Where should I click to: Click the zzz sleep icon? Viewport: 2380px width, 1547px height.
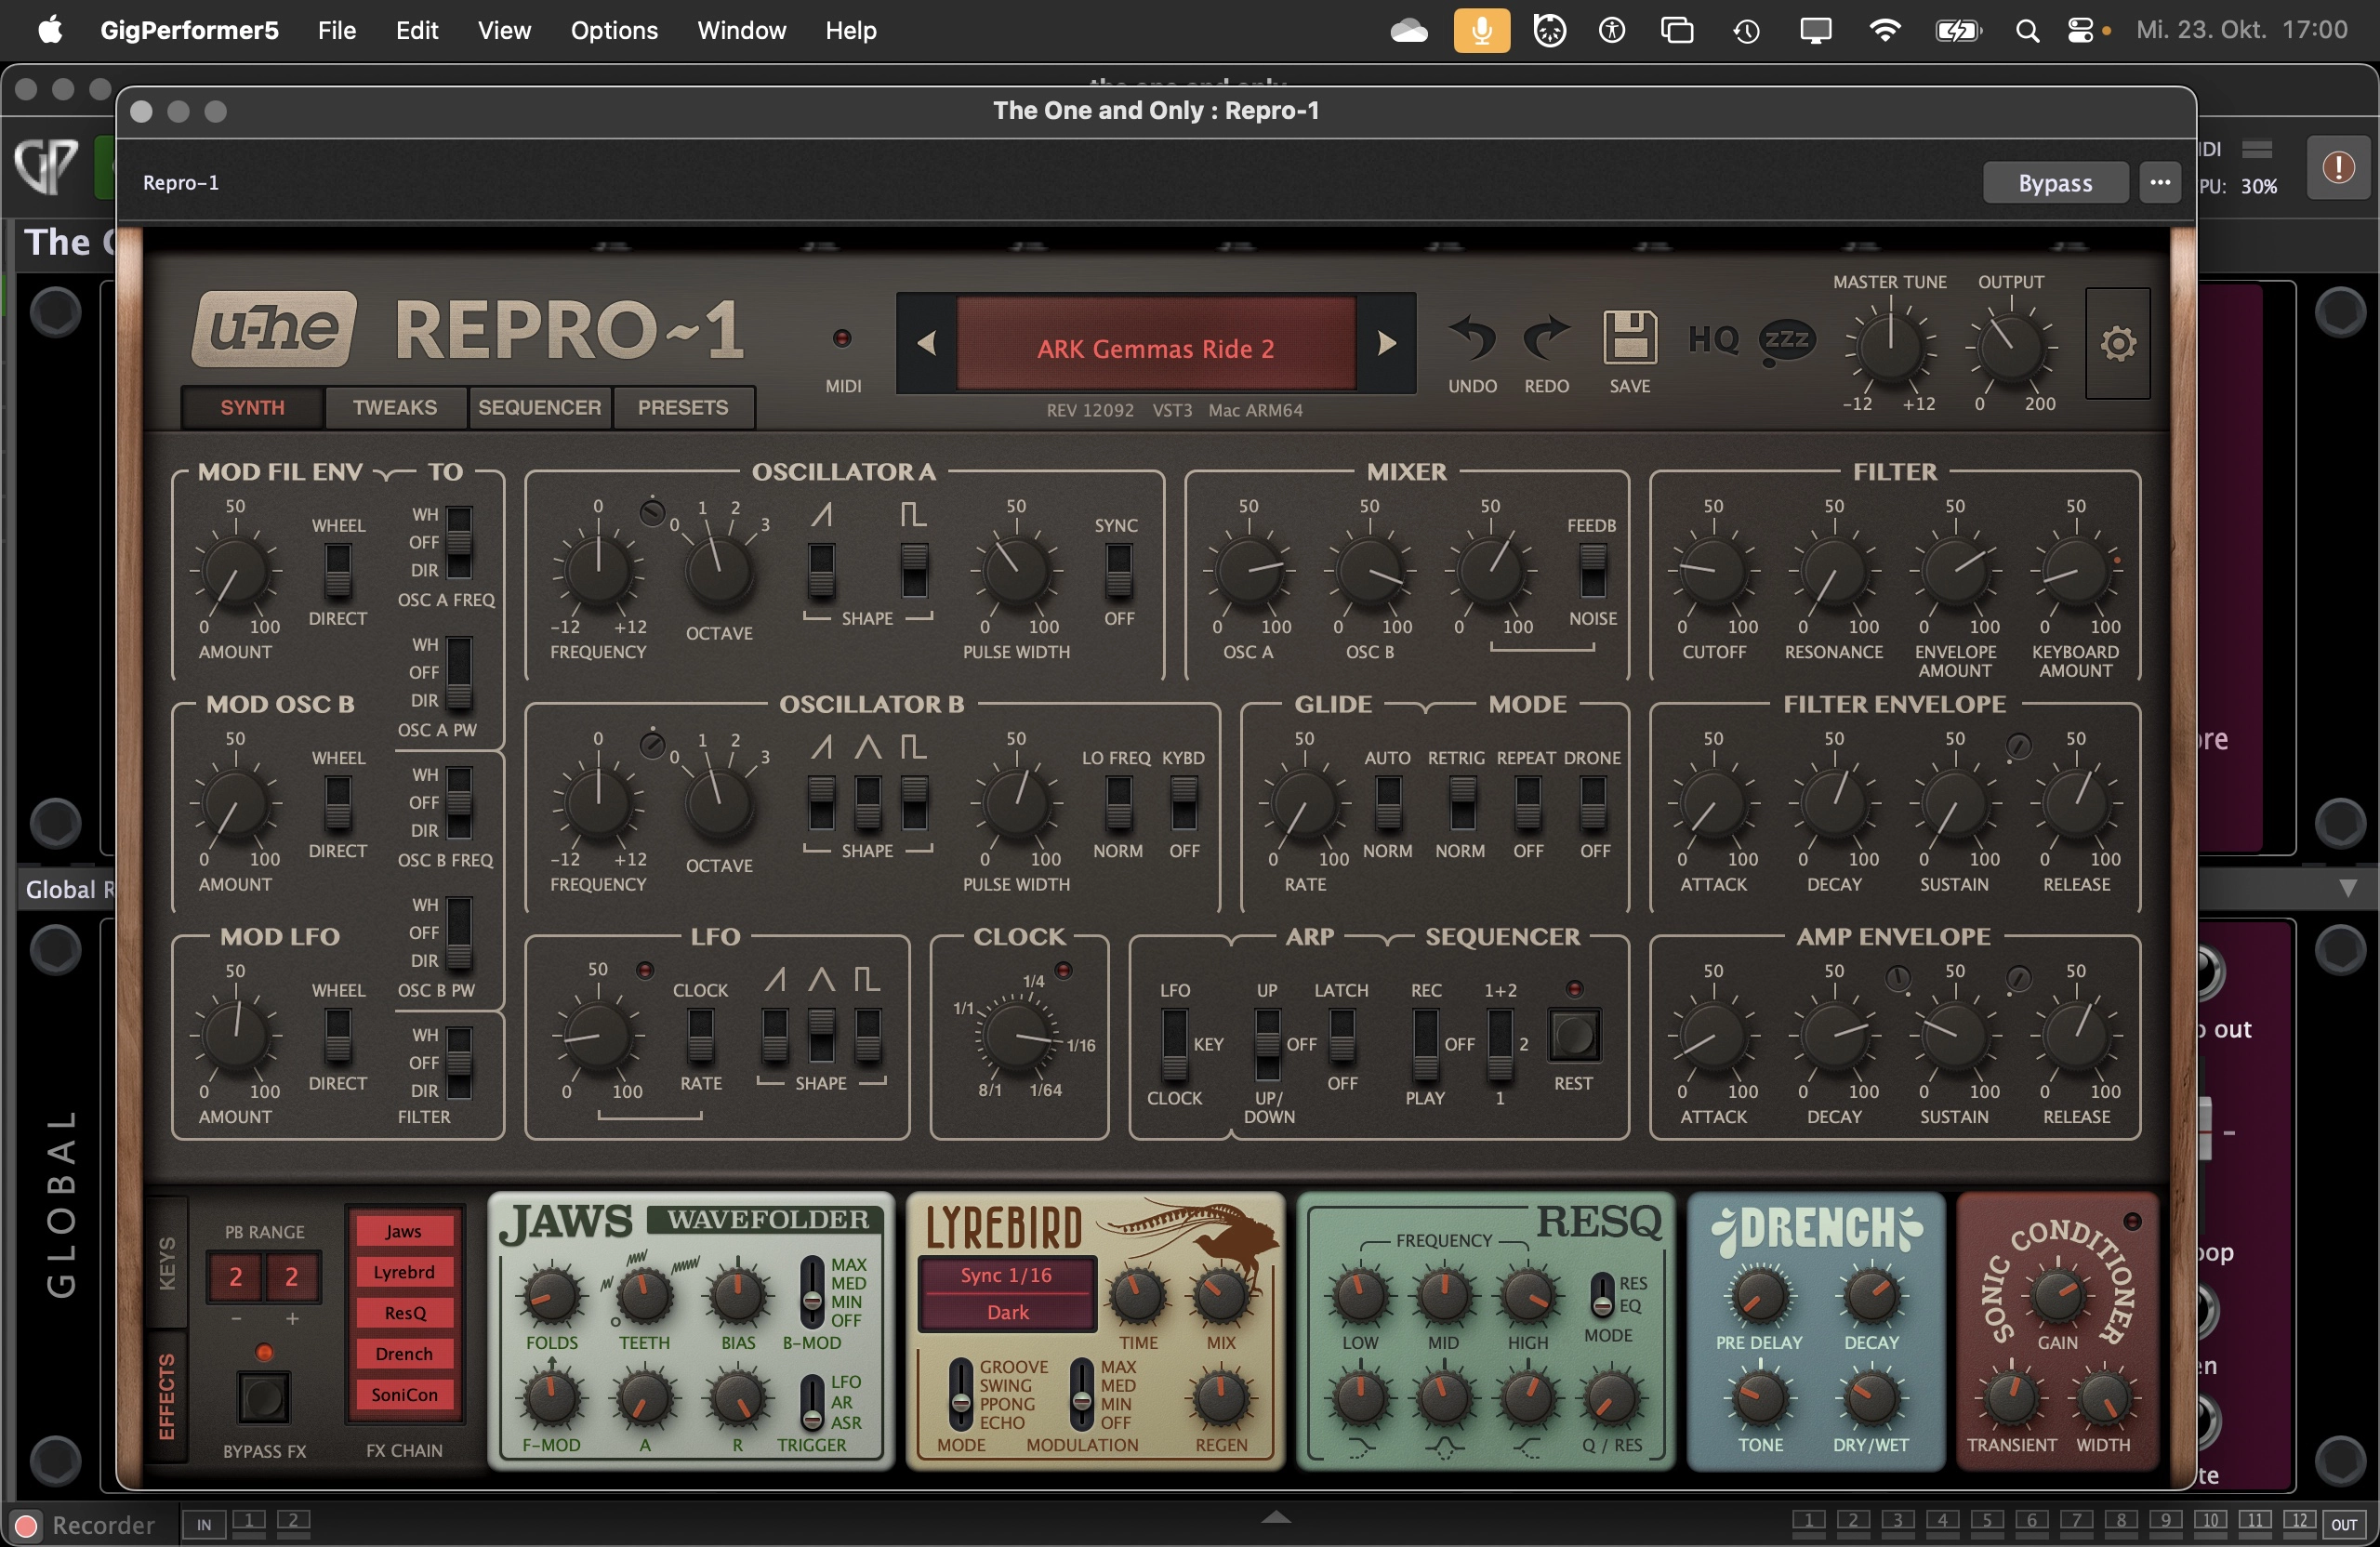point(1786,342)
